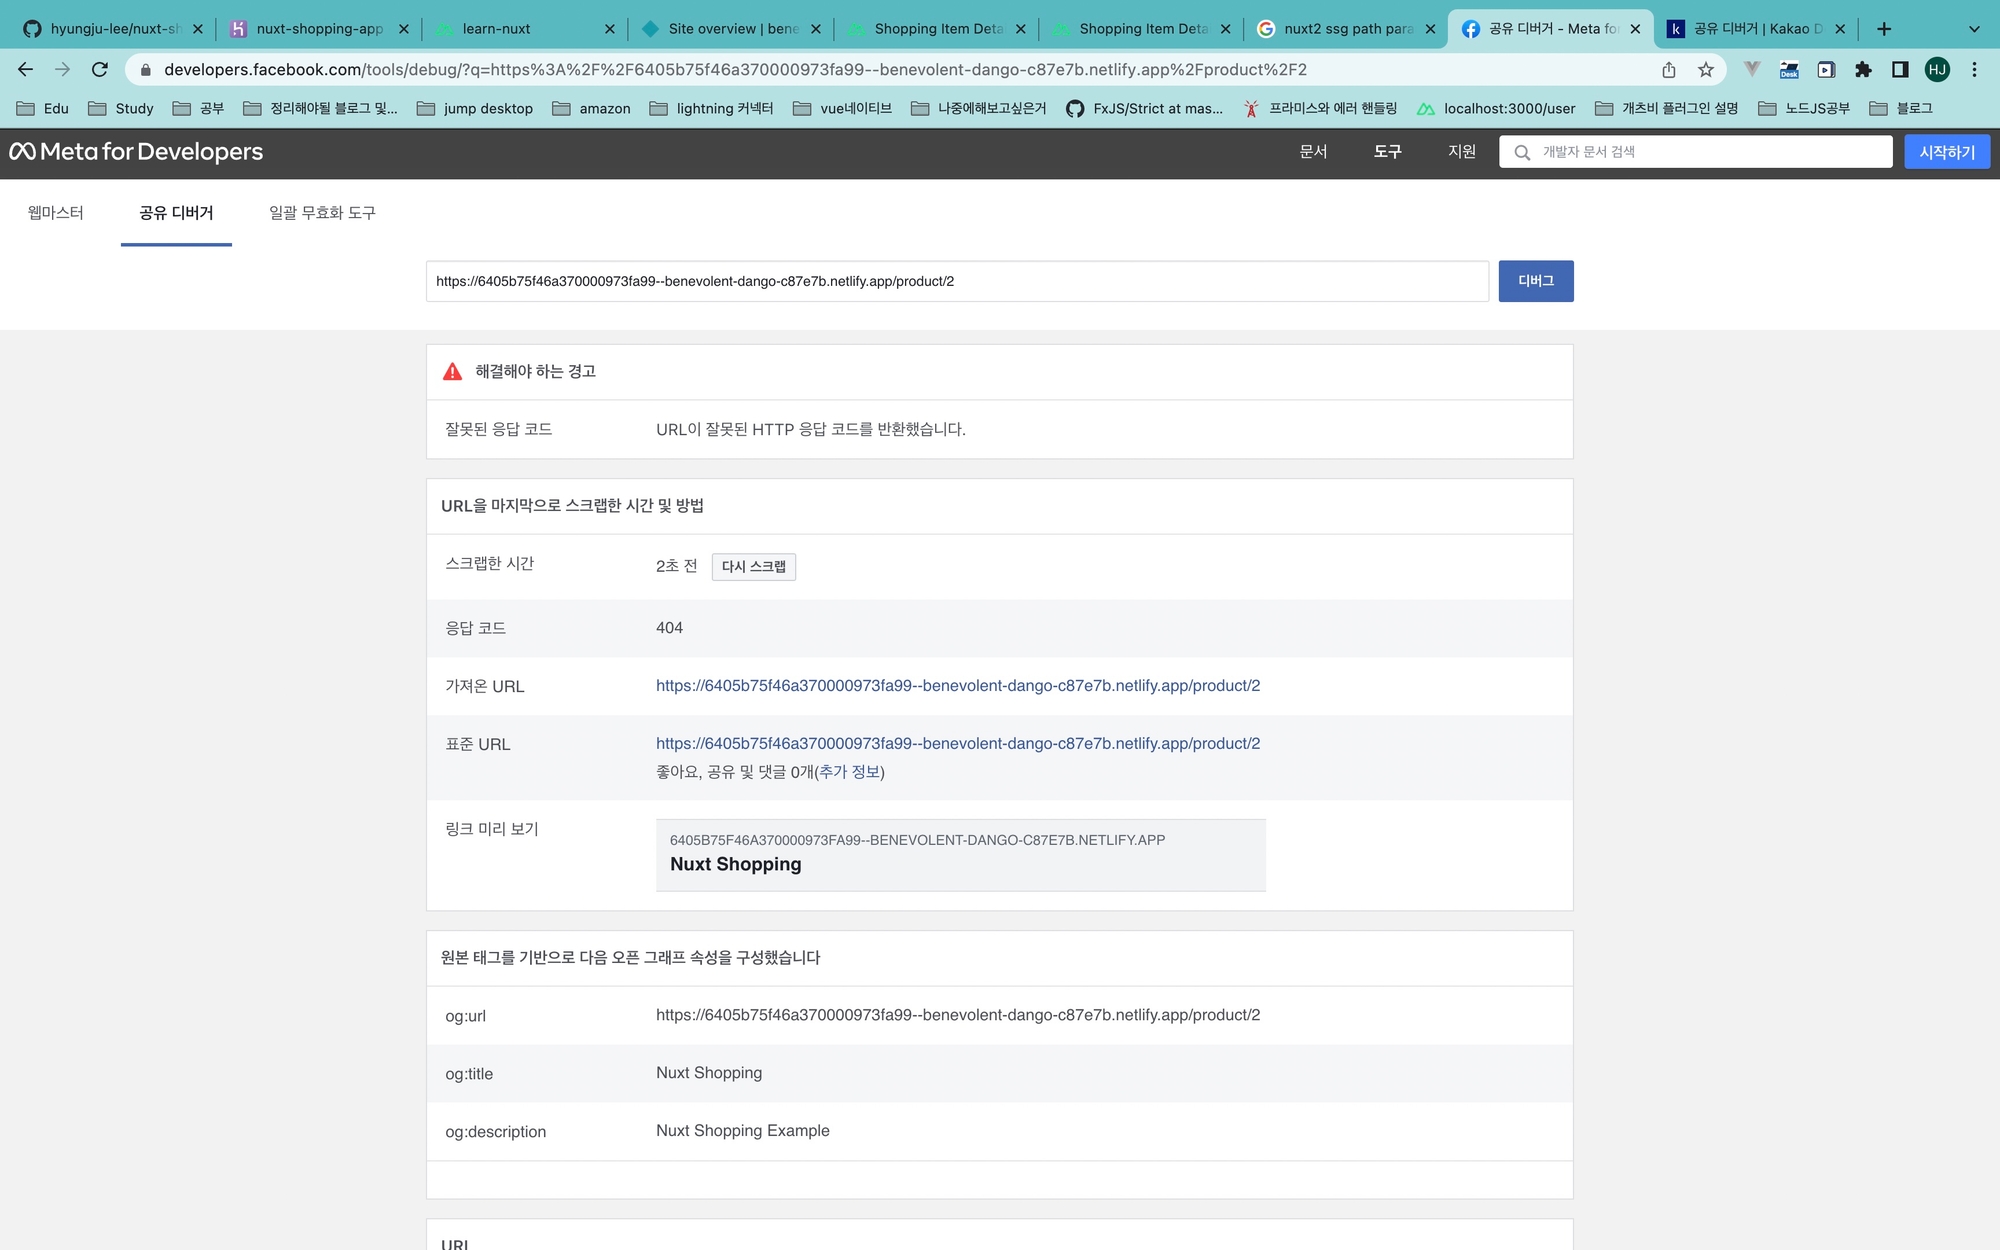Reload the page with refresh icon
2000x1250 pixels.
tap(99, 69)
